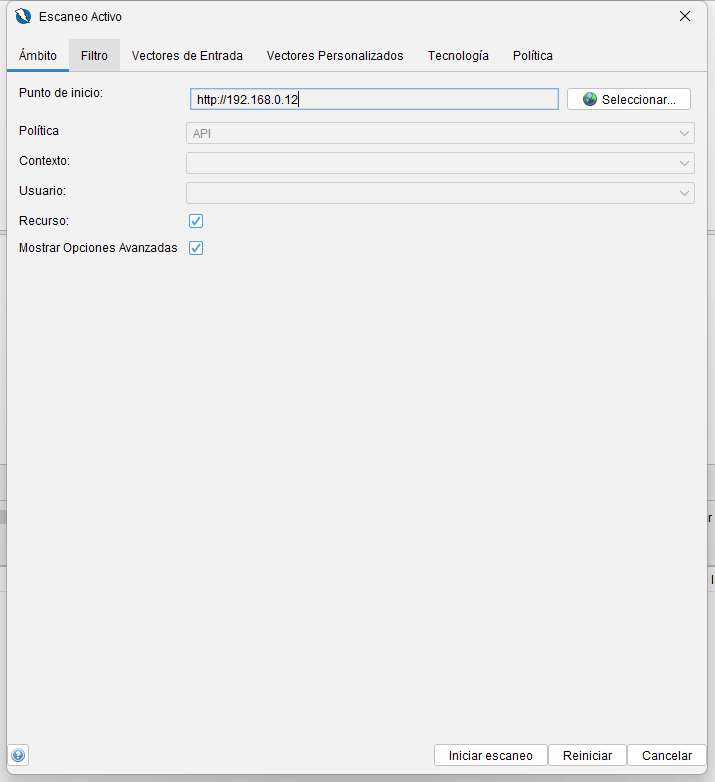Click the help question mark icon

18,755
